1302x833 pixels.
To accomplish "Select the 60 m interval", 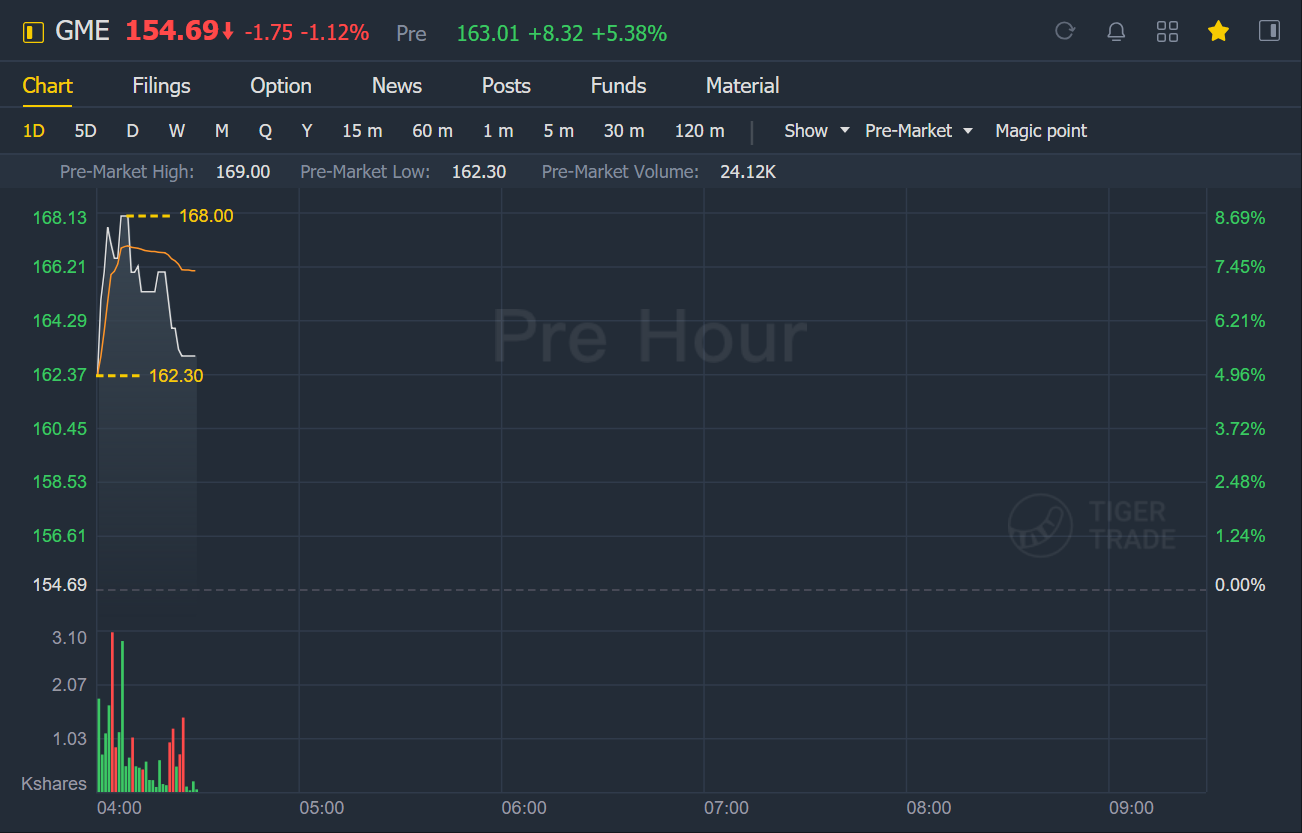I will [432, 131].
